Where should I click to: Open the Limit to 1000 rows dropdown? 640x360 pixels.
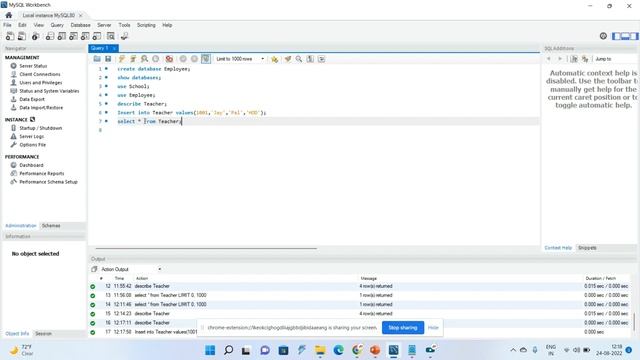pos(240,59)
